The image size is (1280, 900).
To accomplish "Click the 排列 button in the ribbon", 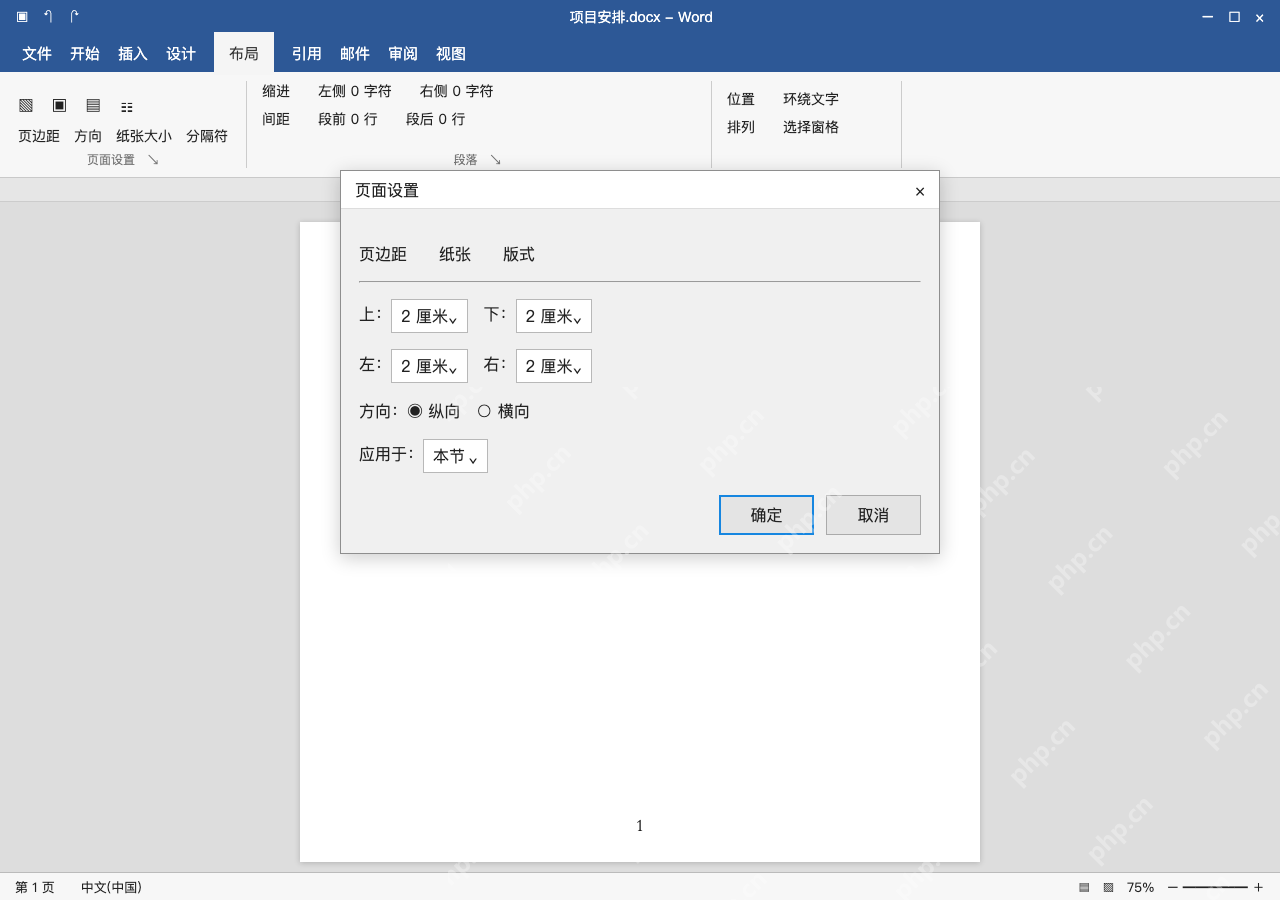I will tap(741, 127).
